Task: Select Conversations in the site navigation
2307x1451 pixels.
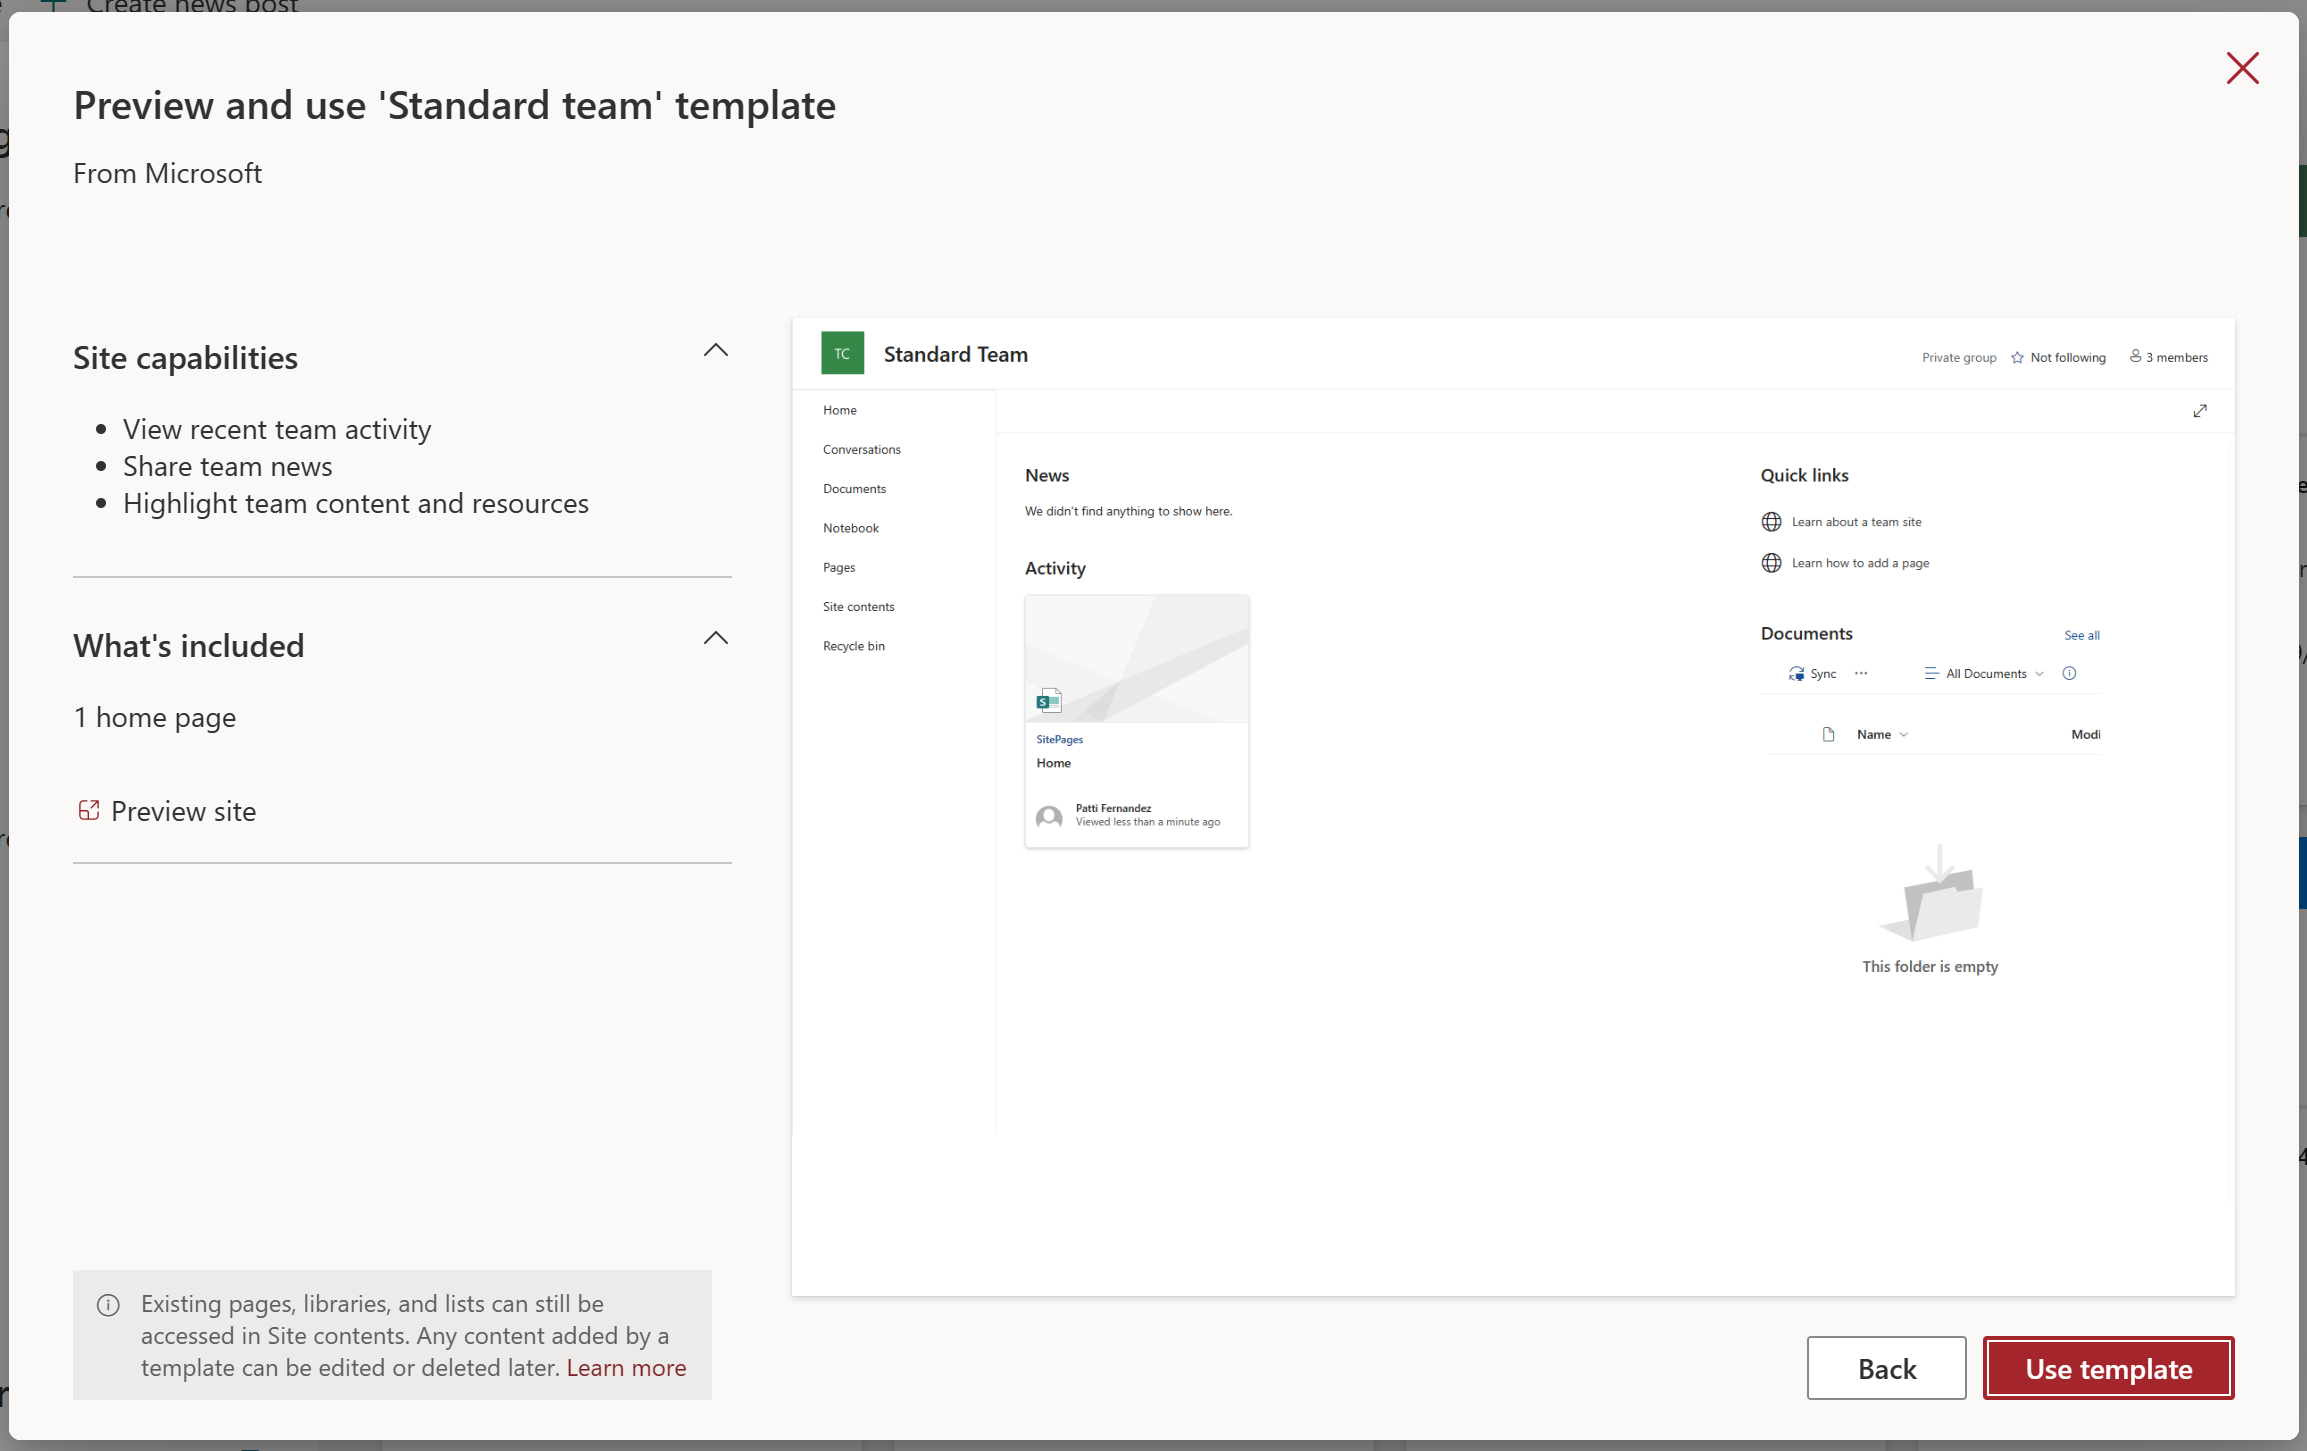Action: (861, 450)
